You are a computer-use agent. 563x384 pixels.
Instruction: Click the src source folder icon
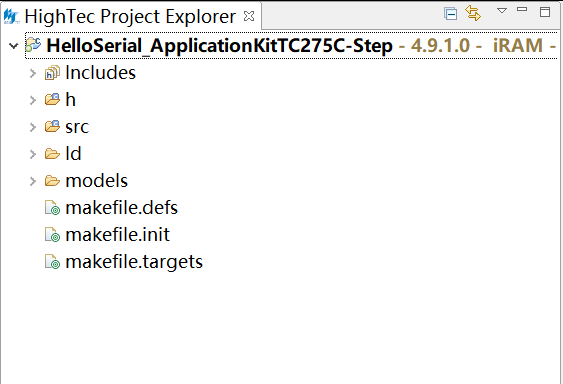52,126
